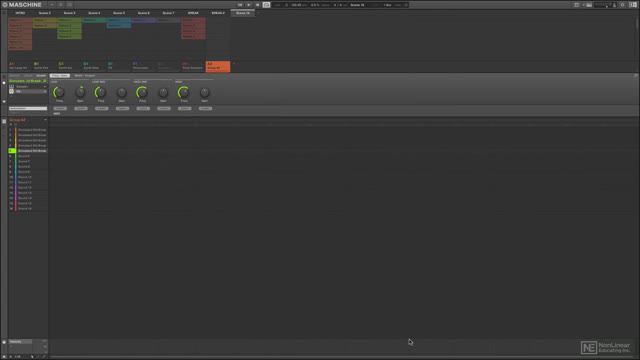Select group C1 in the arranger
The image size is (640, 360).
[x=69, y=66]
